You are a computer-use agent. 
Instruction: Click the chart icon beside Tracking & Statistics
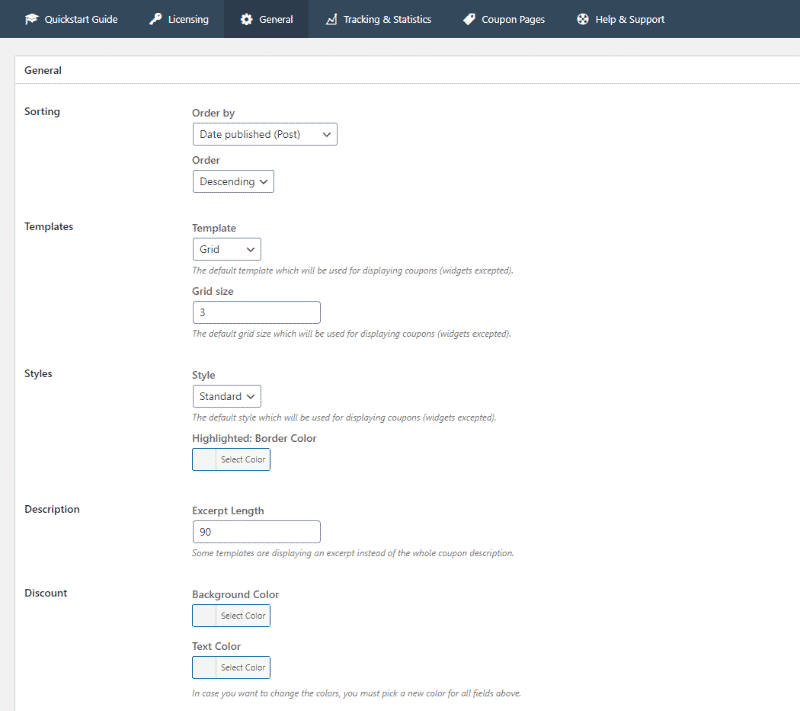[x=332, y=19]
